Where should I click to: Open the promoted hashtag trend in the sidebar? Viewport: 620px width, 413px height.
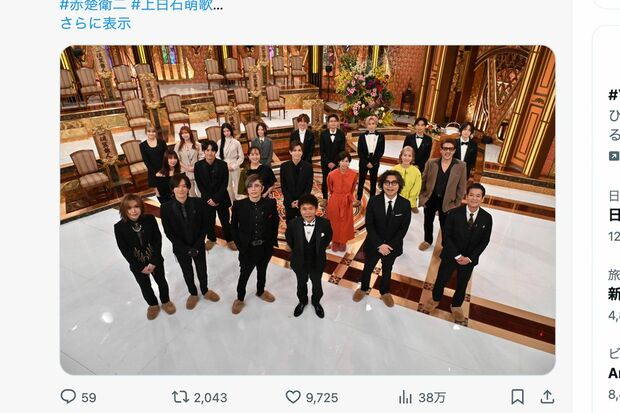pos(614,95)
